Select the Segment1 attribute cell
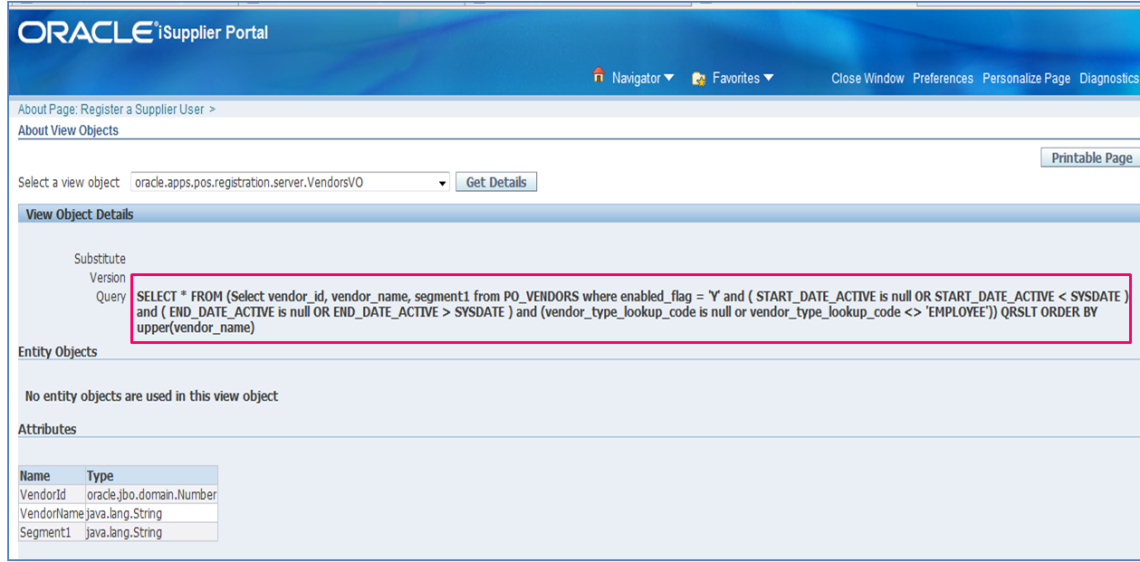Screen dimensions: 1140x562 point(52,532)
